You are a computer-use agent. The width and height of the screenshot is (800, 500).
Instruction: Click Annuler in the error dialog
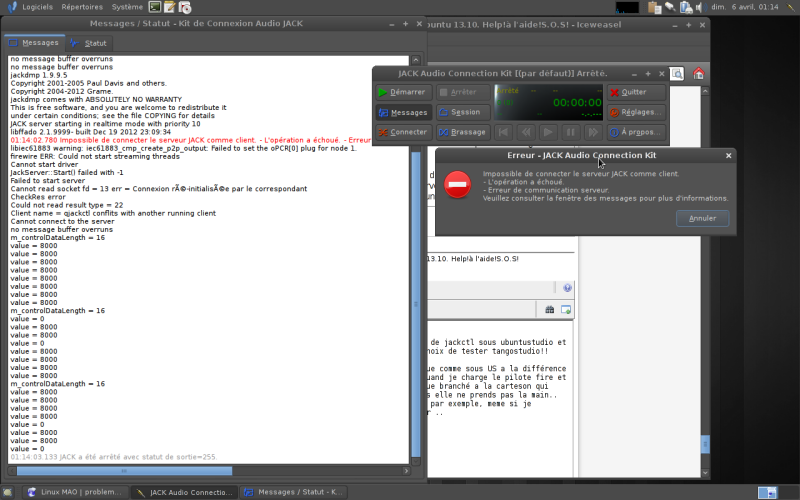coord(703,218)
